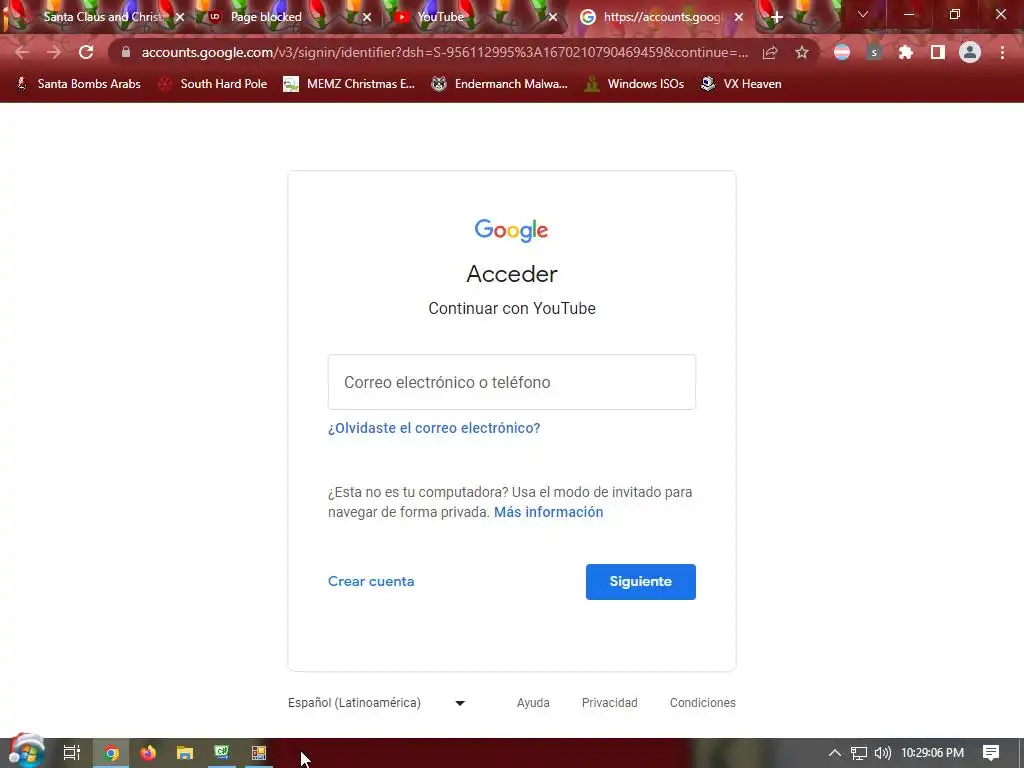Expand the Español (Latinoamérica) language dropdown
Screen dimensions: 1024x768
pos(377,703)
